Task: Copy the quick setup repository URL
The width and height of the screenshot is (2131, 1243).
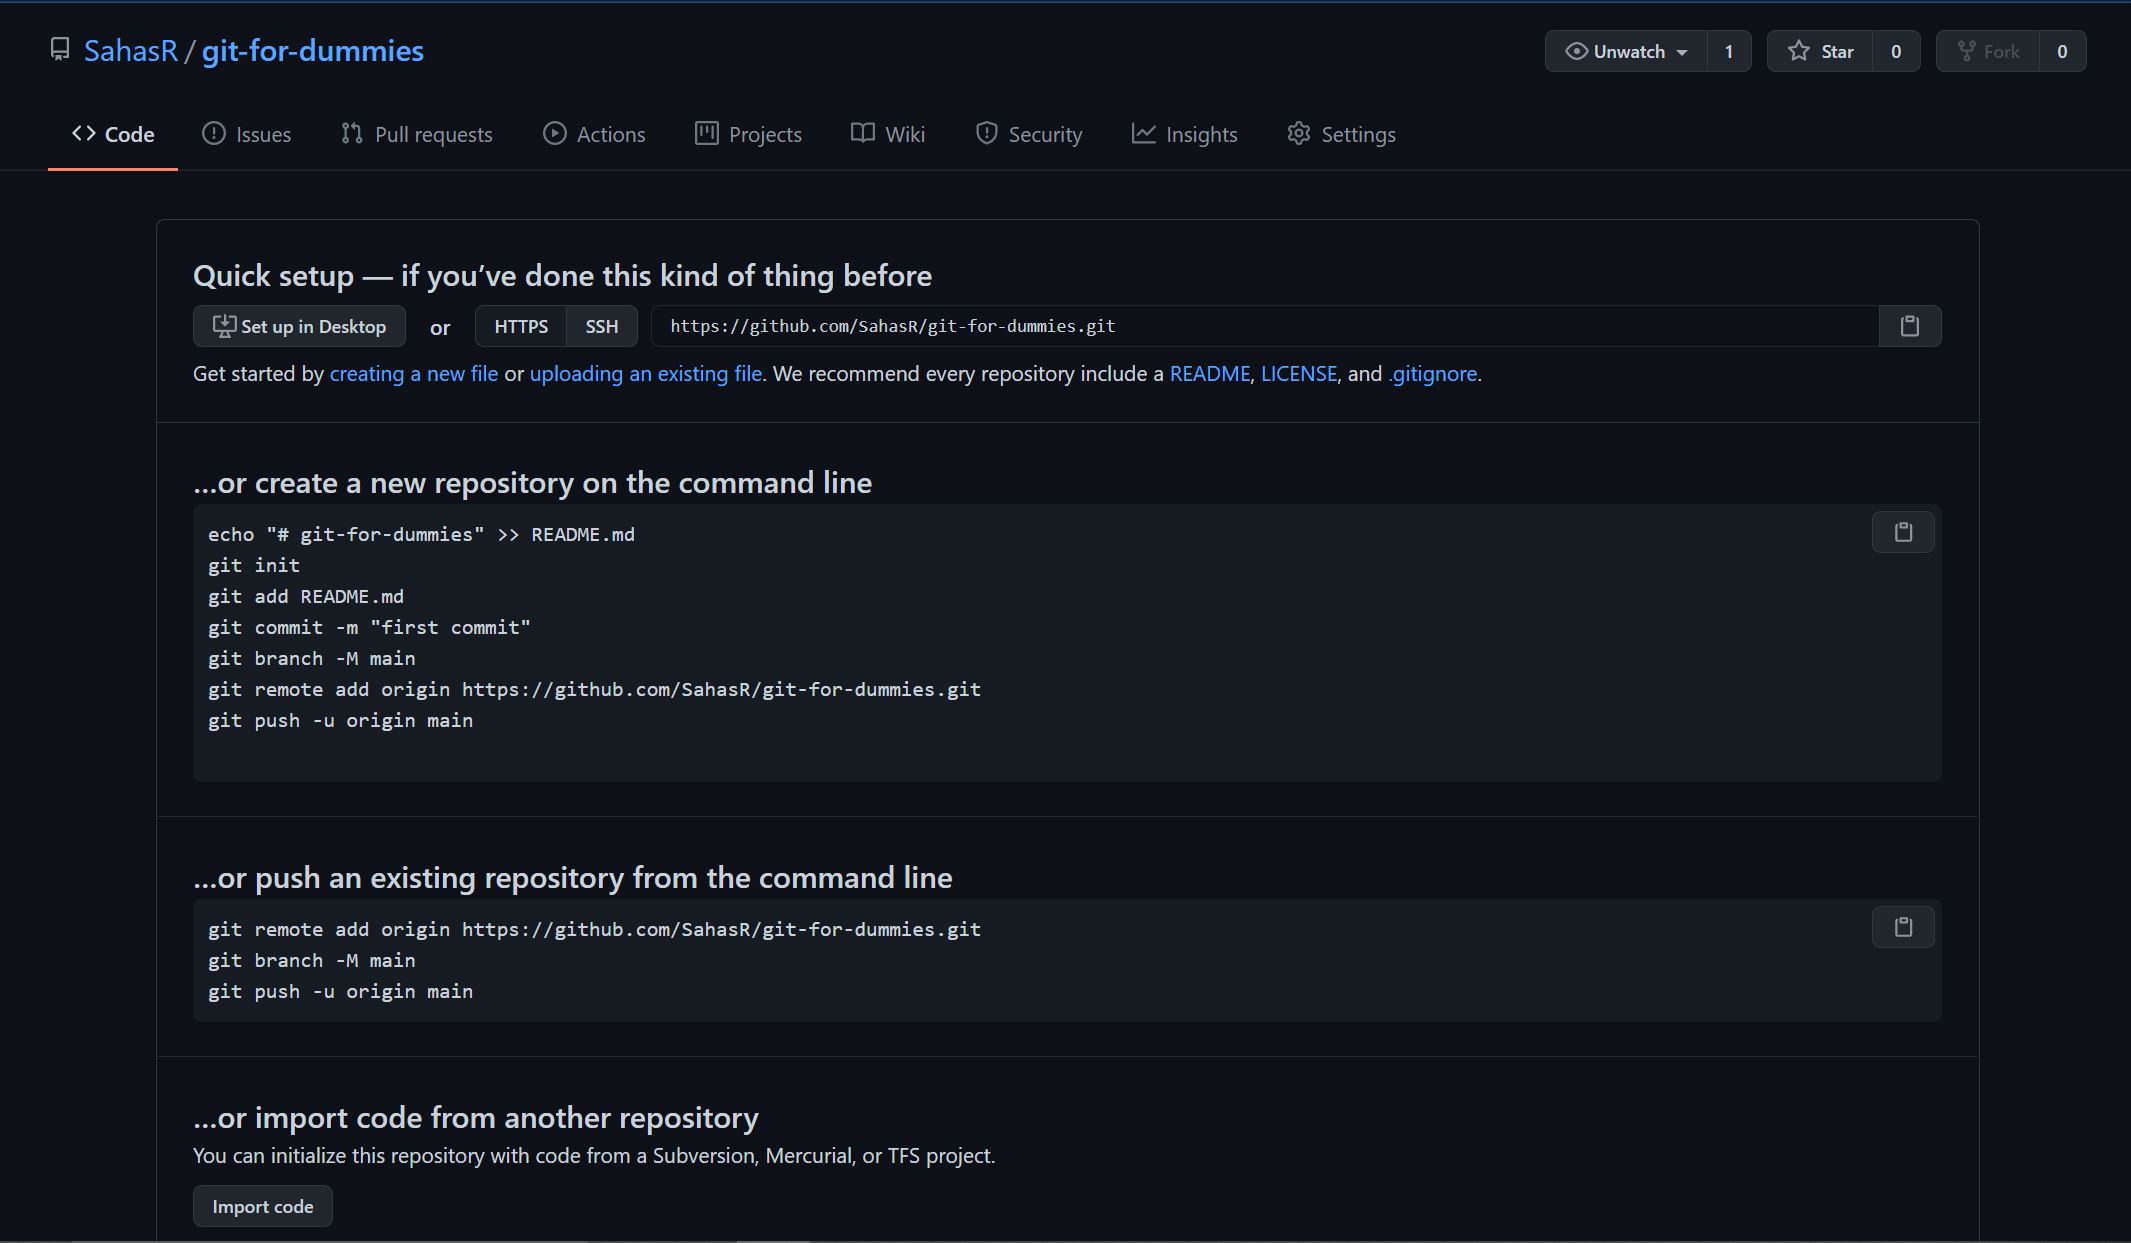Action: tap(1909, 326)
